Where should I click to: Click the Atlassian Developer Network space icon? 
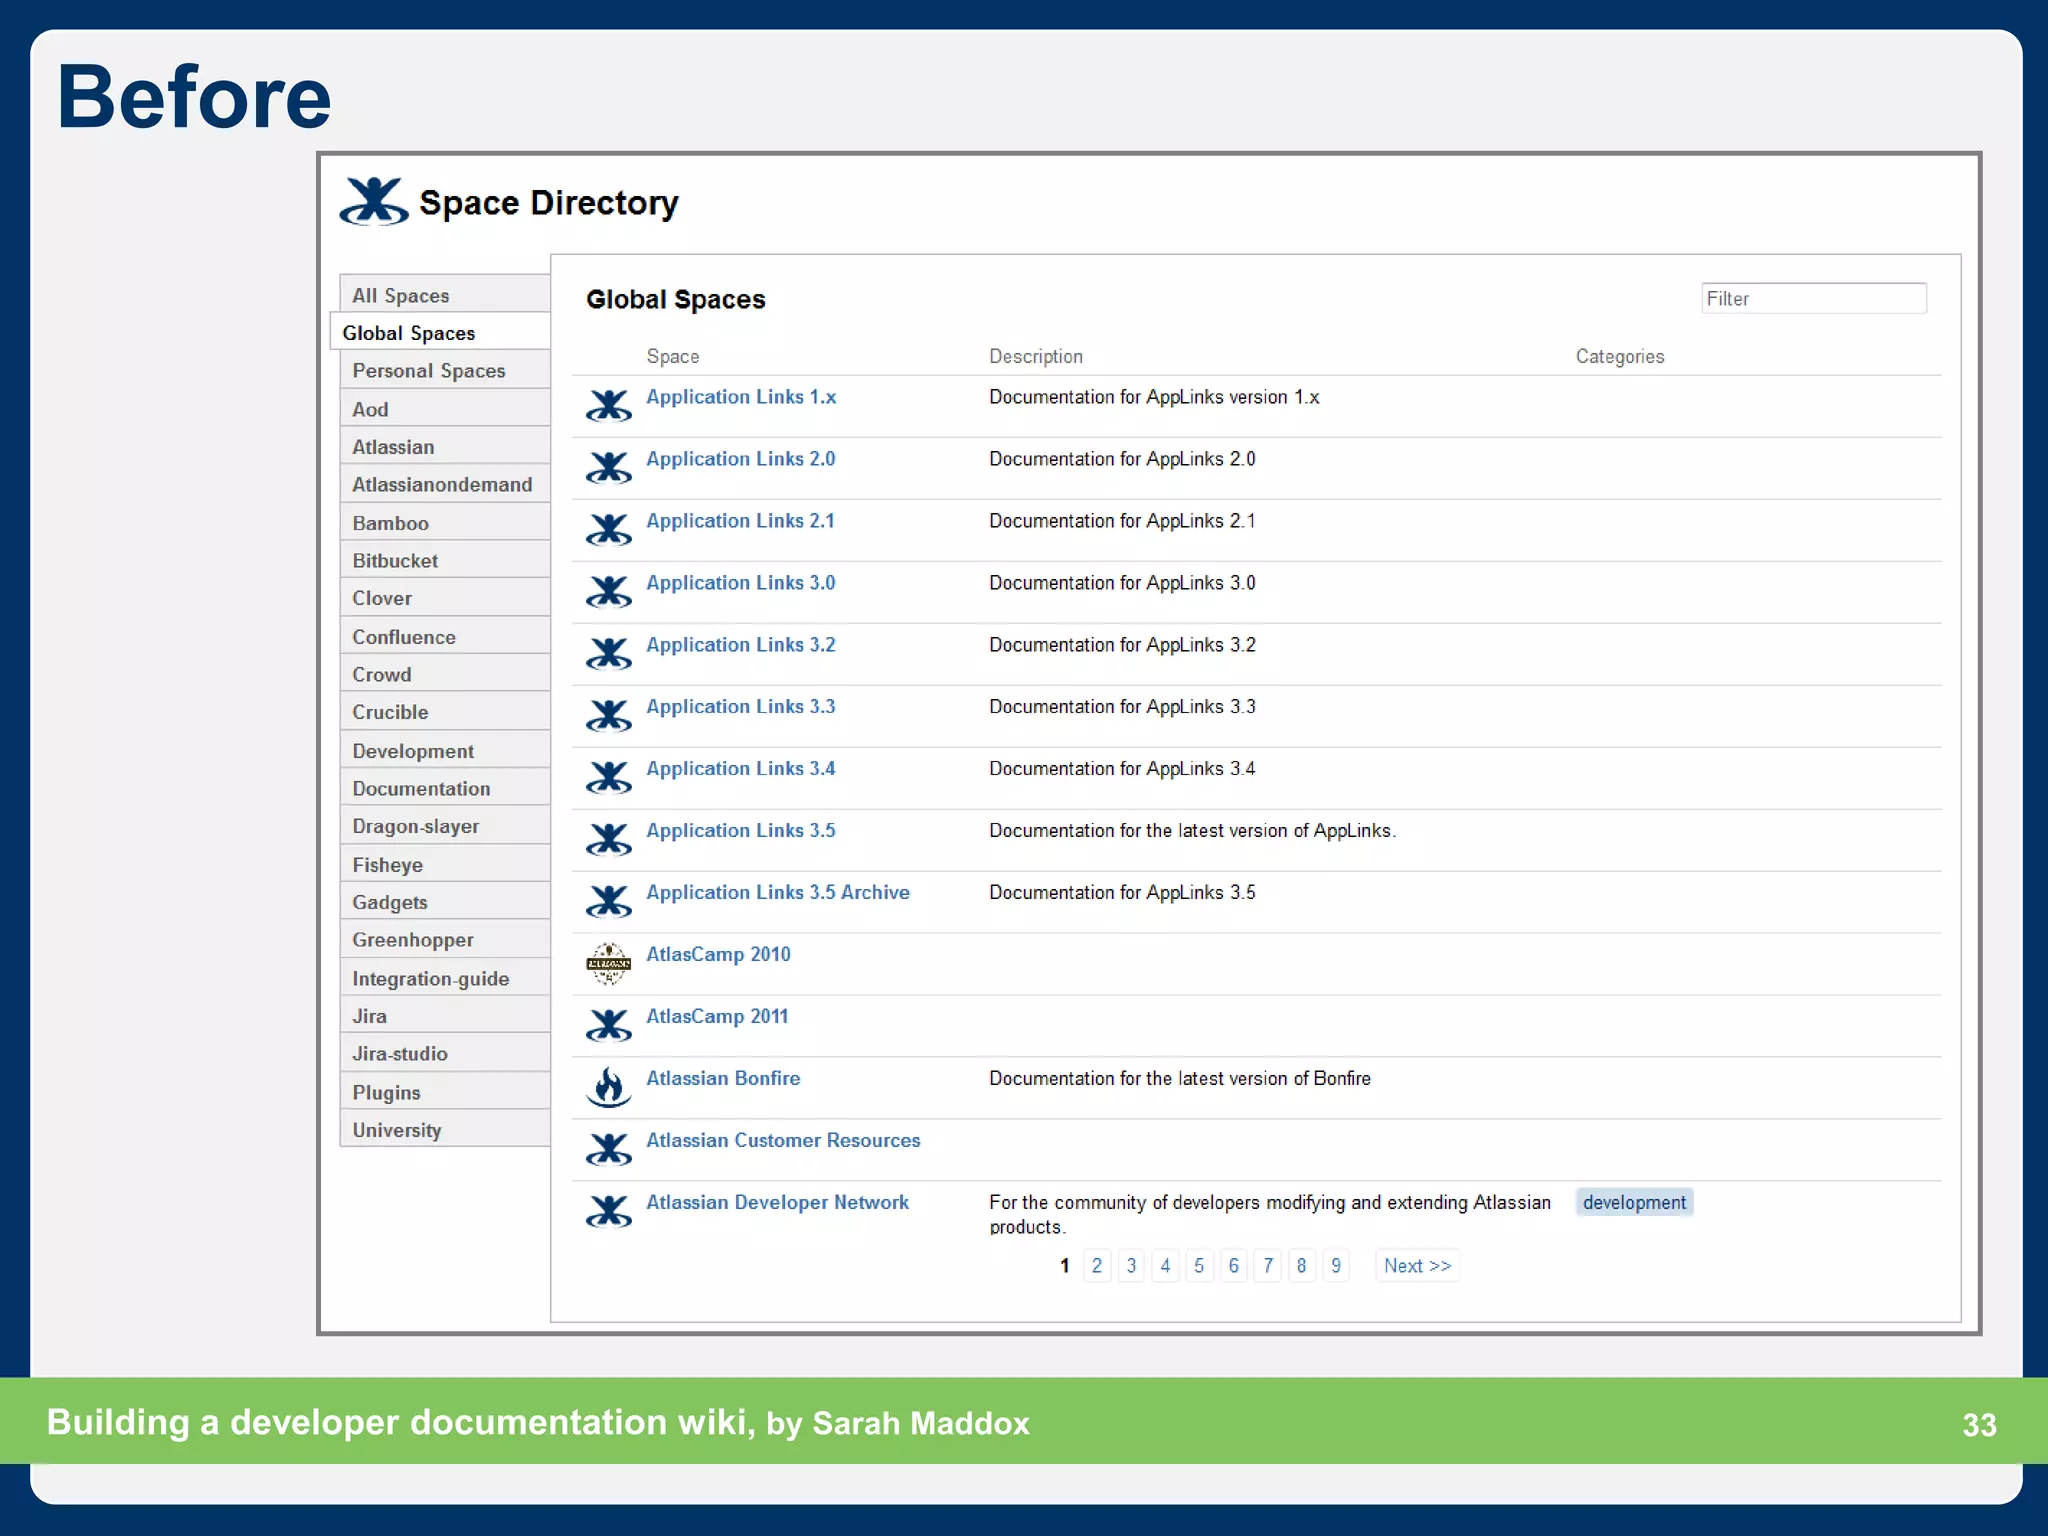pos(608,1212)
